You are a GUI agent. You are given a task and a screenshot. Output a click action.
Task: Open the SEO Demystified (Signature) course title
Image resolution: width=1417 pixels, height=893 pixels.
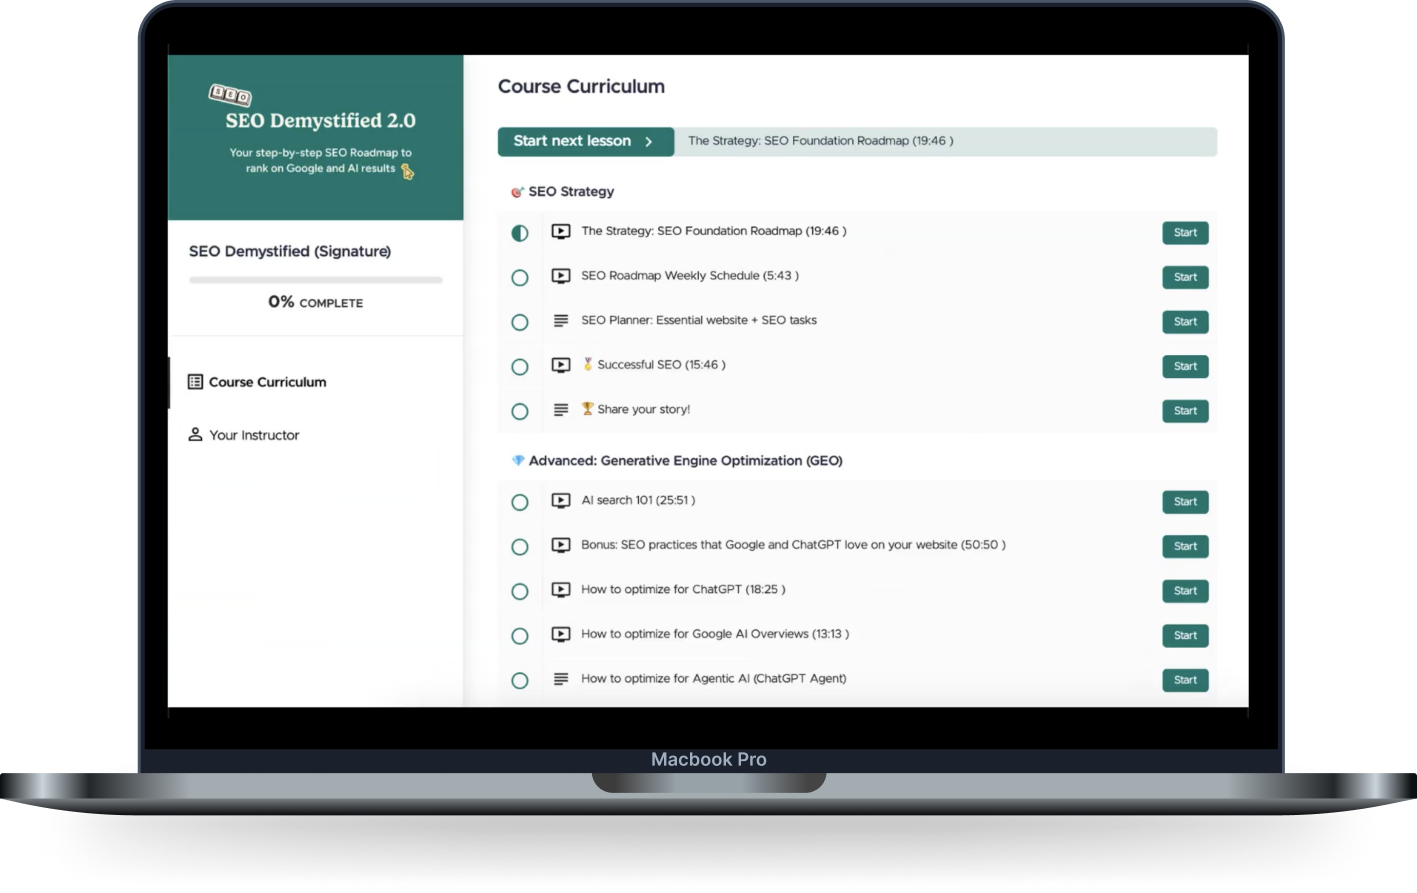click(x=290, y=251)
